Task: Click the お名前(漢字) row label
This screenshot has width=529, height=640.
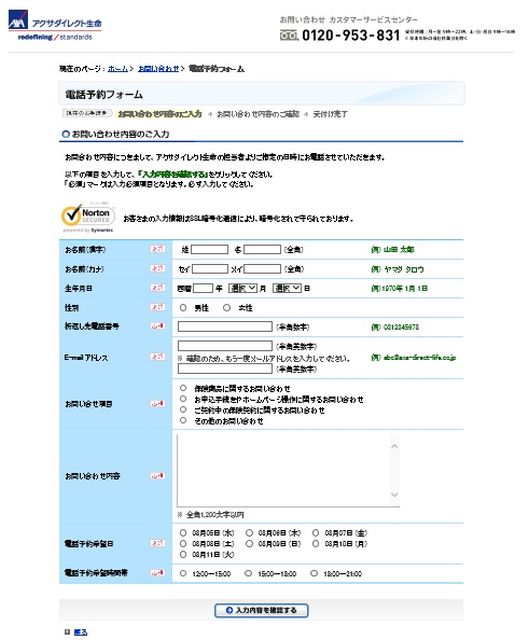Action: point(85,249)
